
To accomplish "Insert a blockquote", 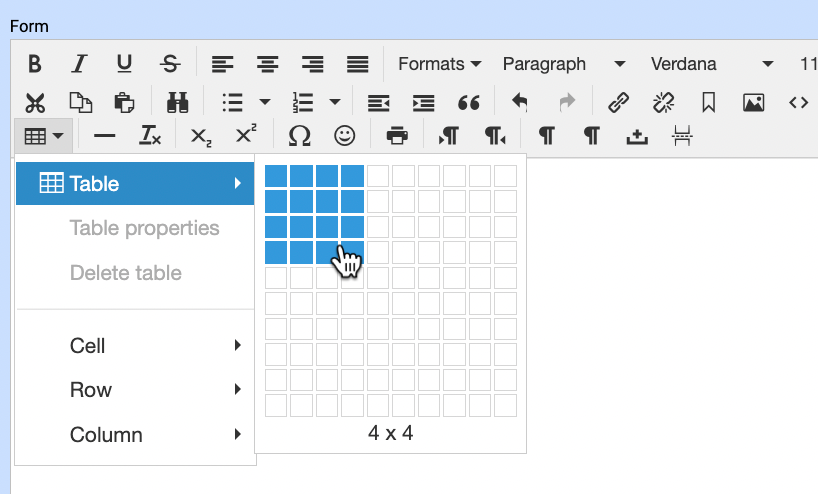I will (468, 102).
